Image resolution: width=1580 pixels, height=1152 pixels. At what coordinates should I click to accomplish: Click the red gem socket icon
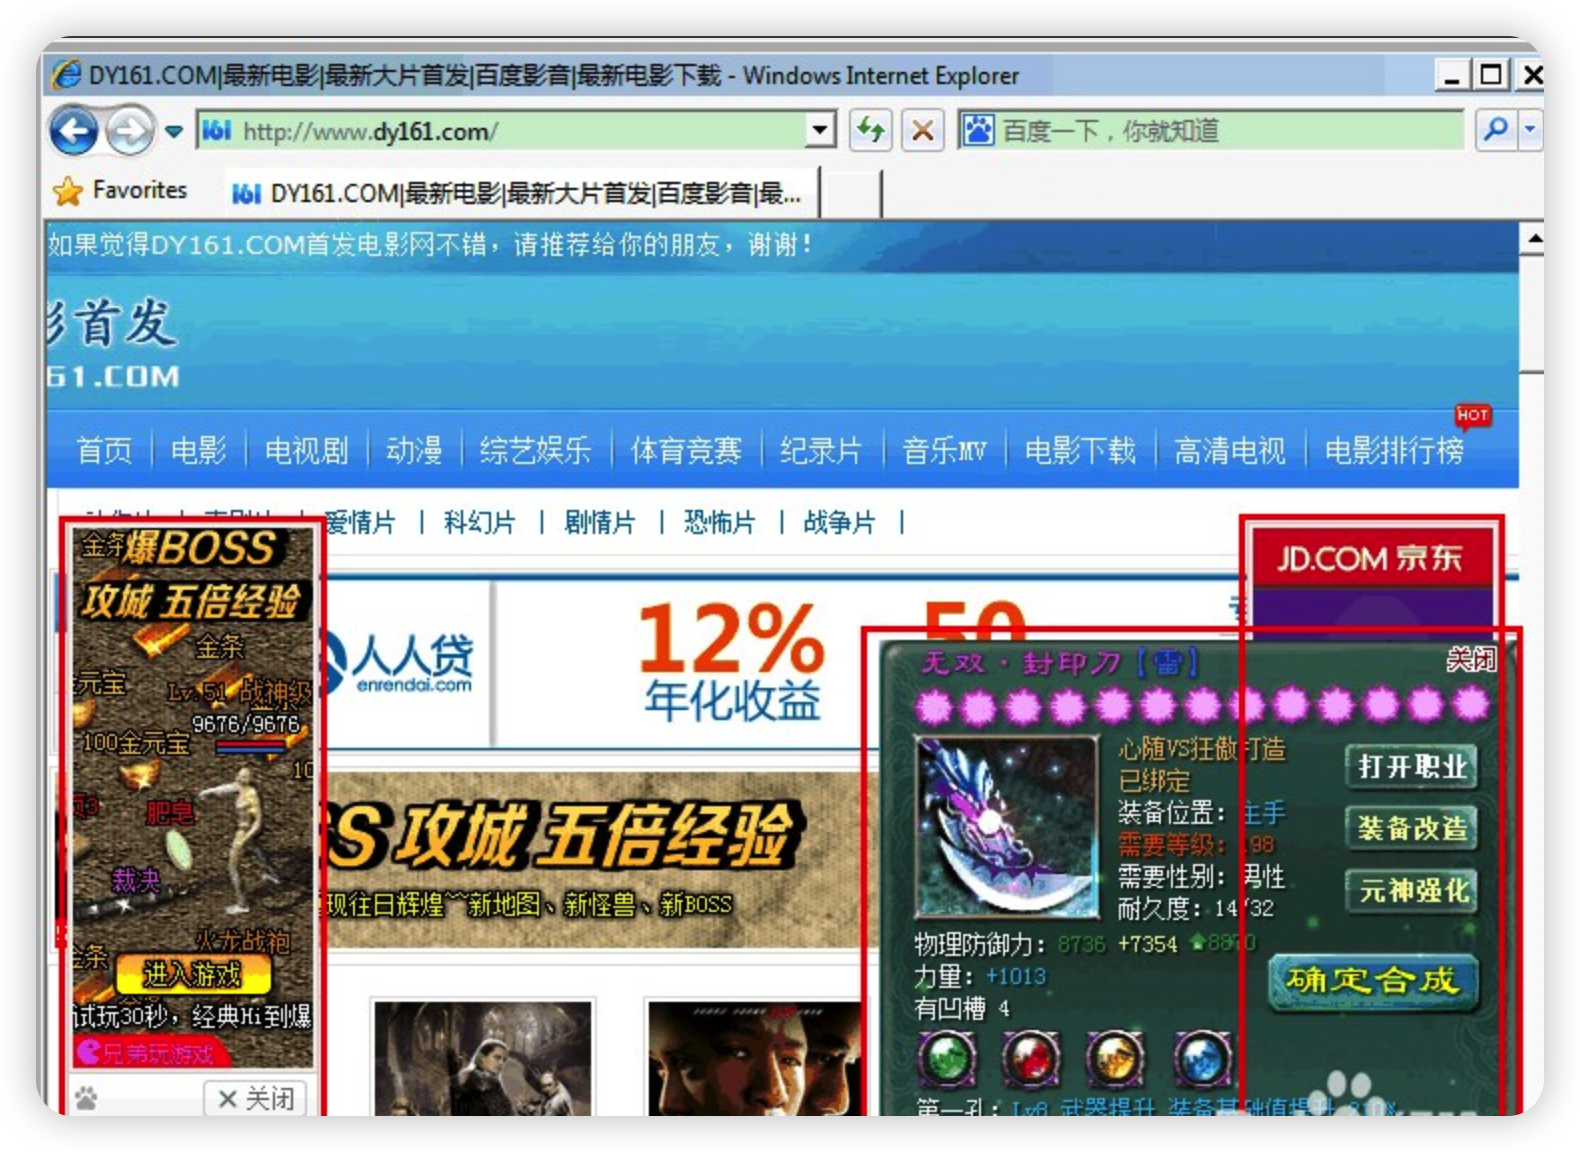click(x=1030, y=1057)
